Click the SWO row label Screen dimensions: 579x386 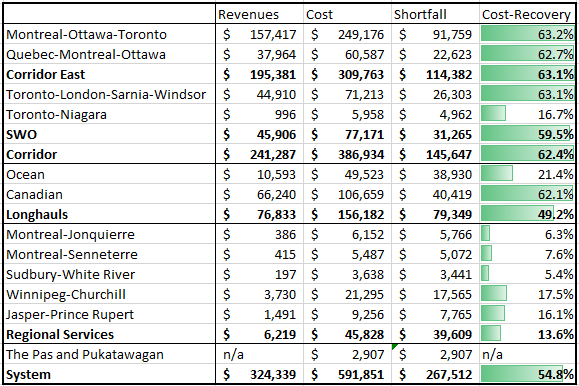pos(21,134)
